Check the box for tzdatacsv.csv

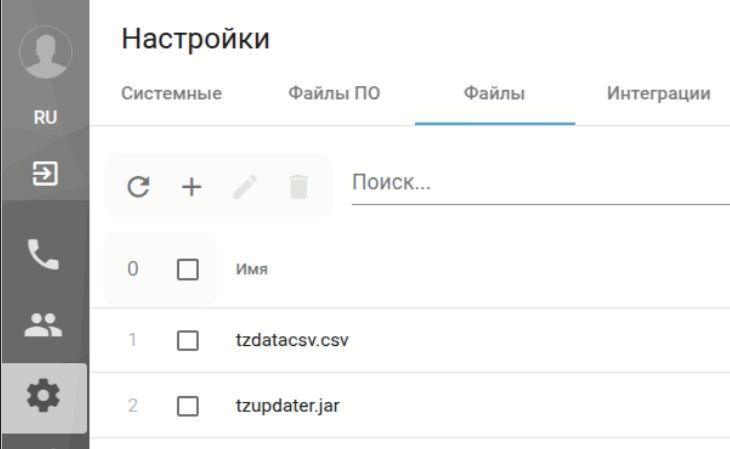188,341
